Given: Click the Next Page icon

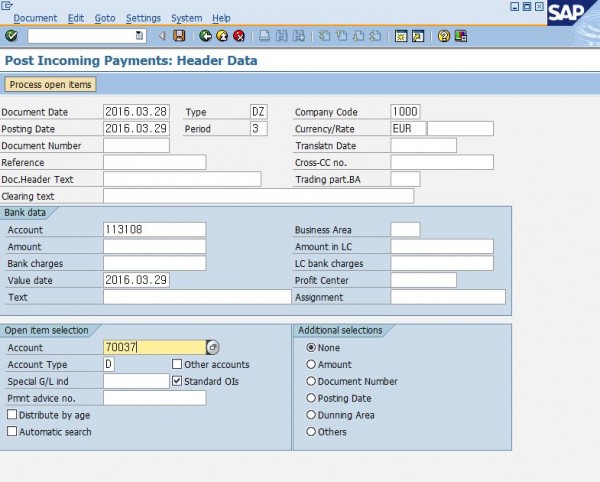Looking at the screenshot, I should point(359,36).
